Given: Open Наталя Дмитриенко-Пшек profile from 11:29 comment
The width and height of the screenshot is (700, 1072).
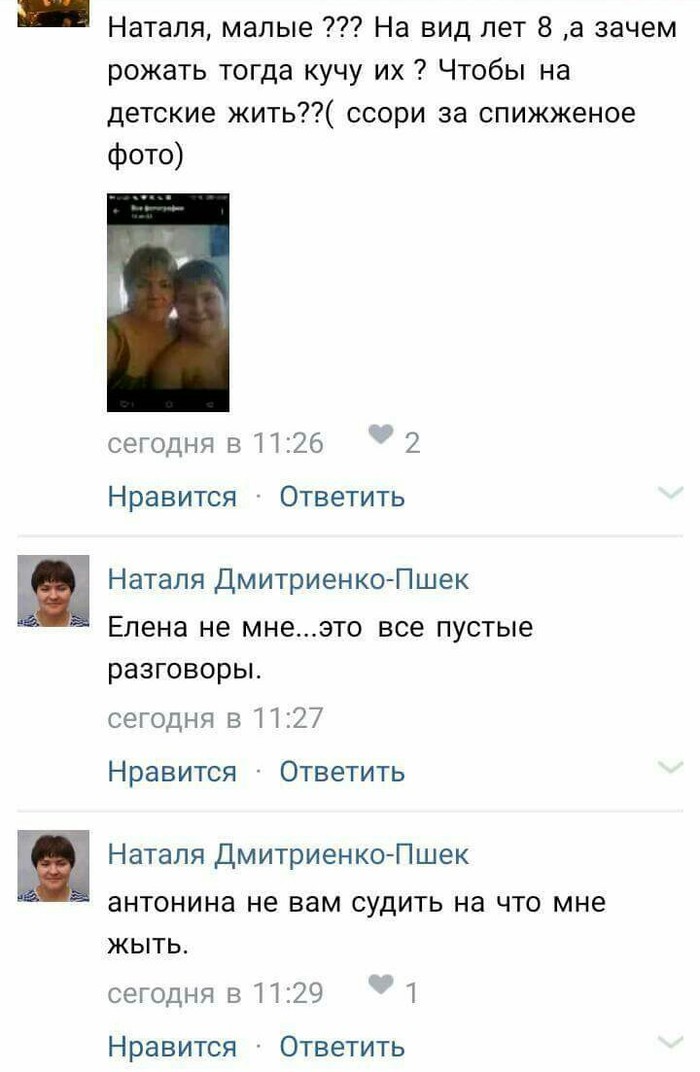Looking at the screenshot, I should (x=288, y=855).
